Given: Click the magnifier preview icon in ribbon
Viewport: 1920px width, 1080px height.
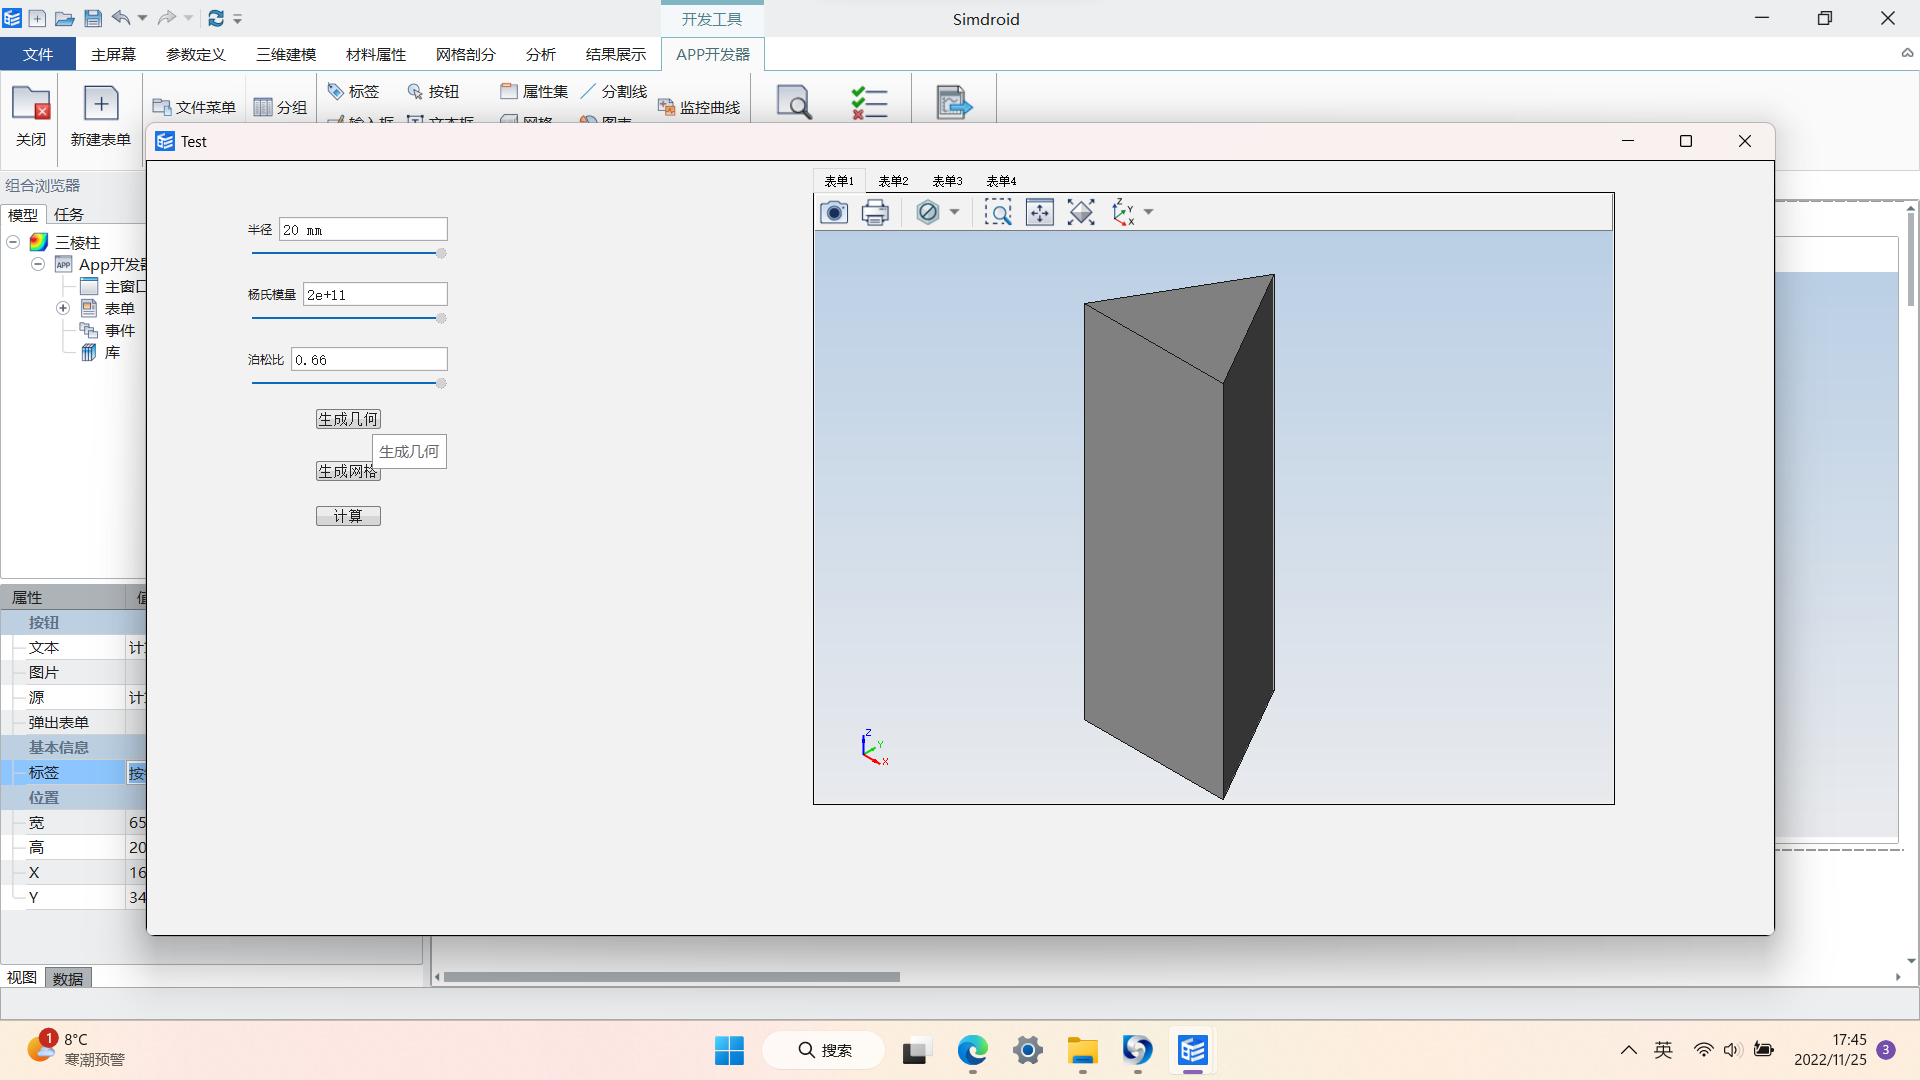Looking at the screenshot, I should pyautogui.click(x=794, y=102).
